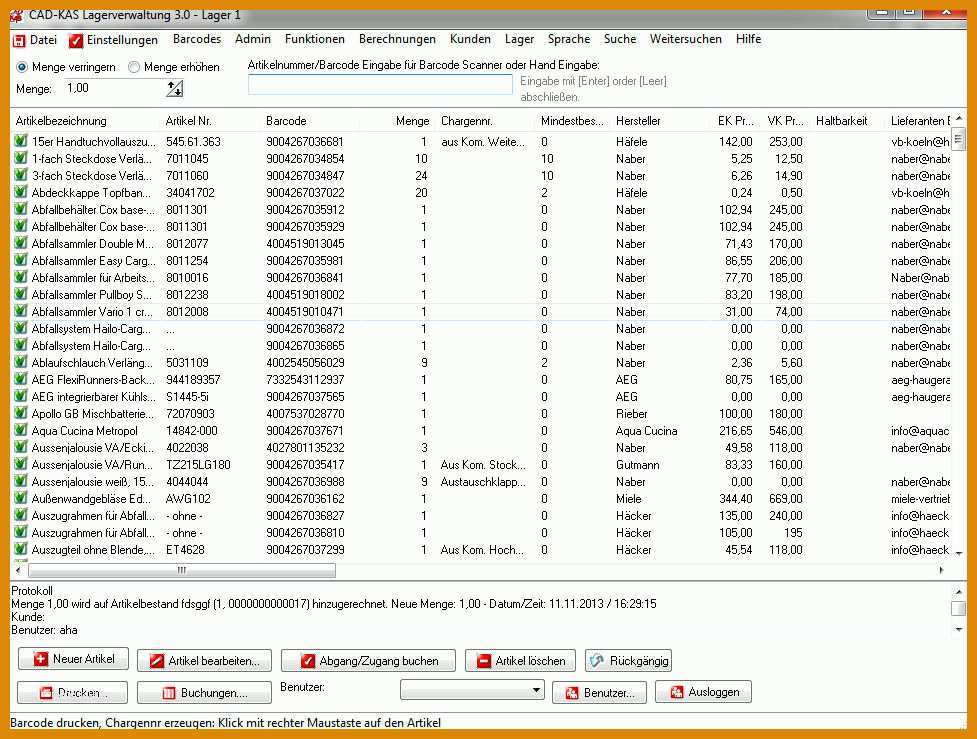
Task: Click the quantity sort arrow icon beside Menge
Action: 174,88
